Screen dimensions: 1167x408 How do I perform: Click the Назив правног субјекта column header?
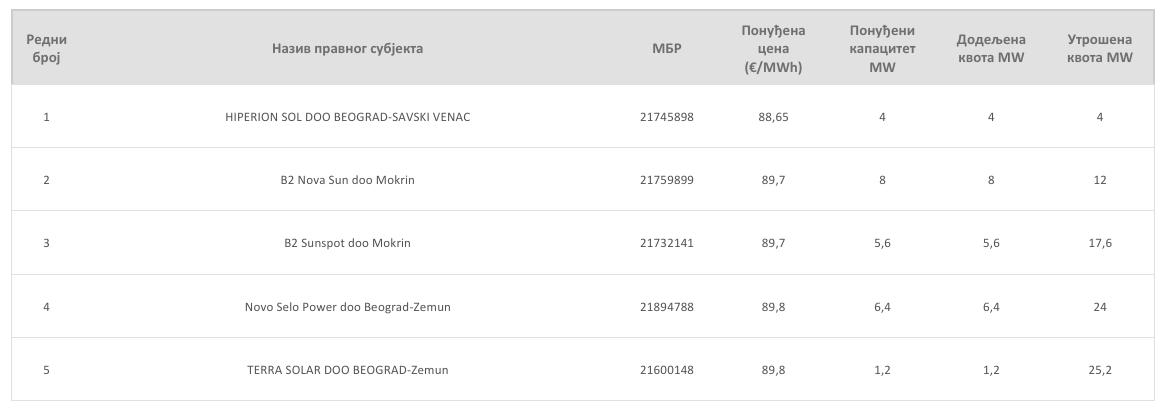[347, 49]
